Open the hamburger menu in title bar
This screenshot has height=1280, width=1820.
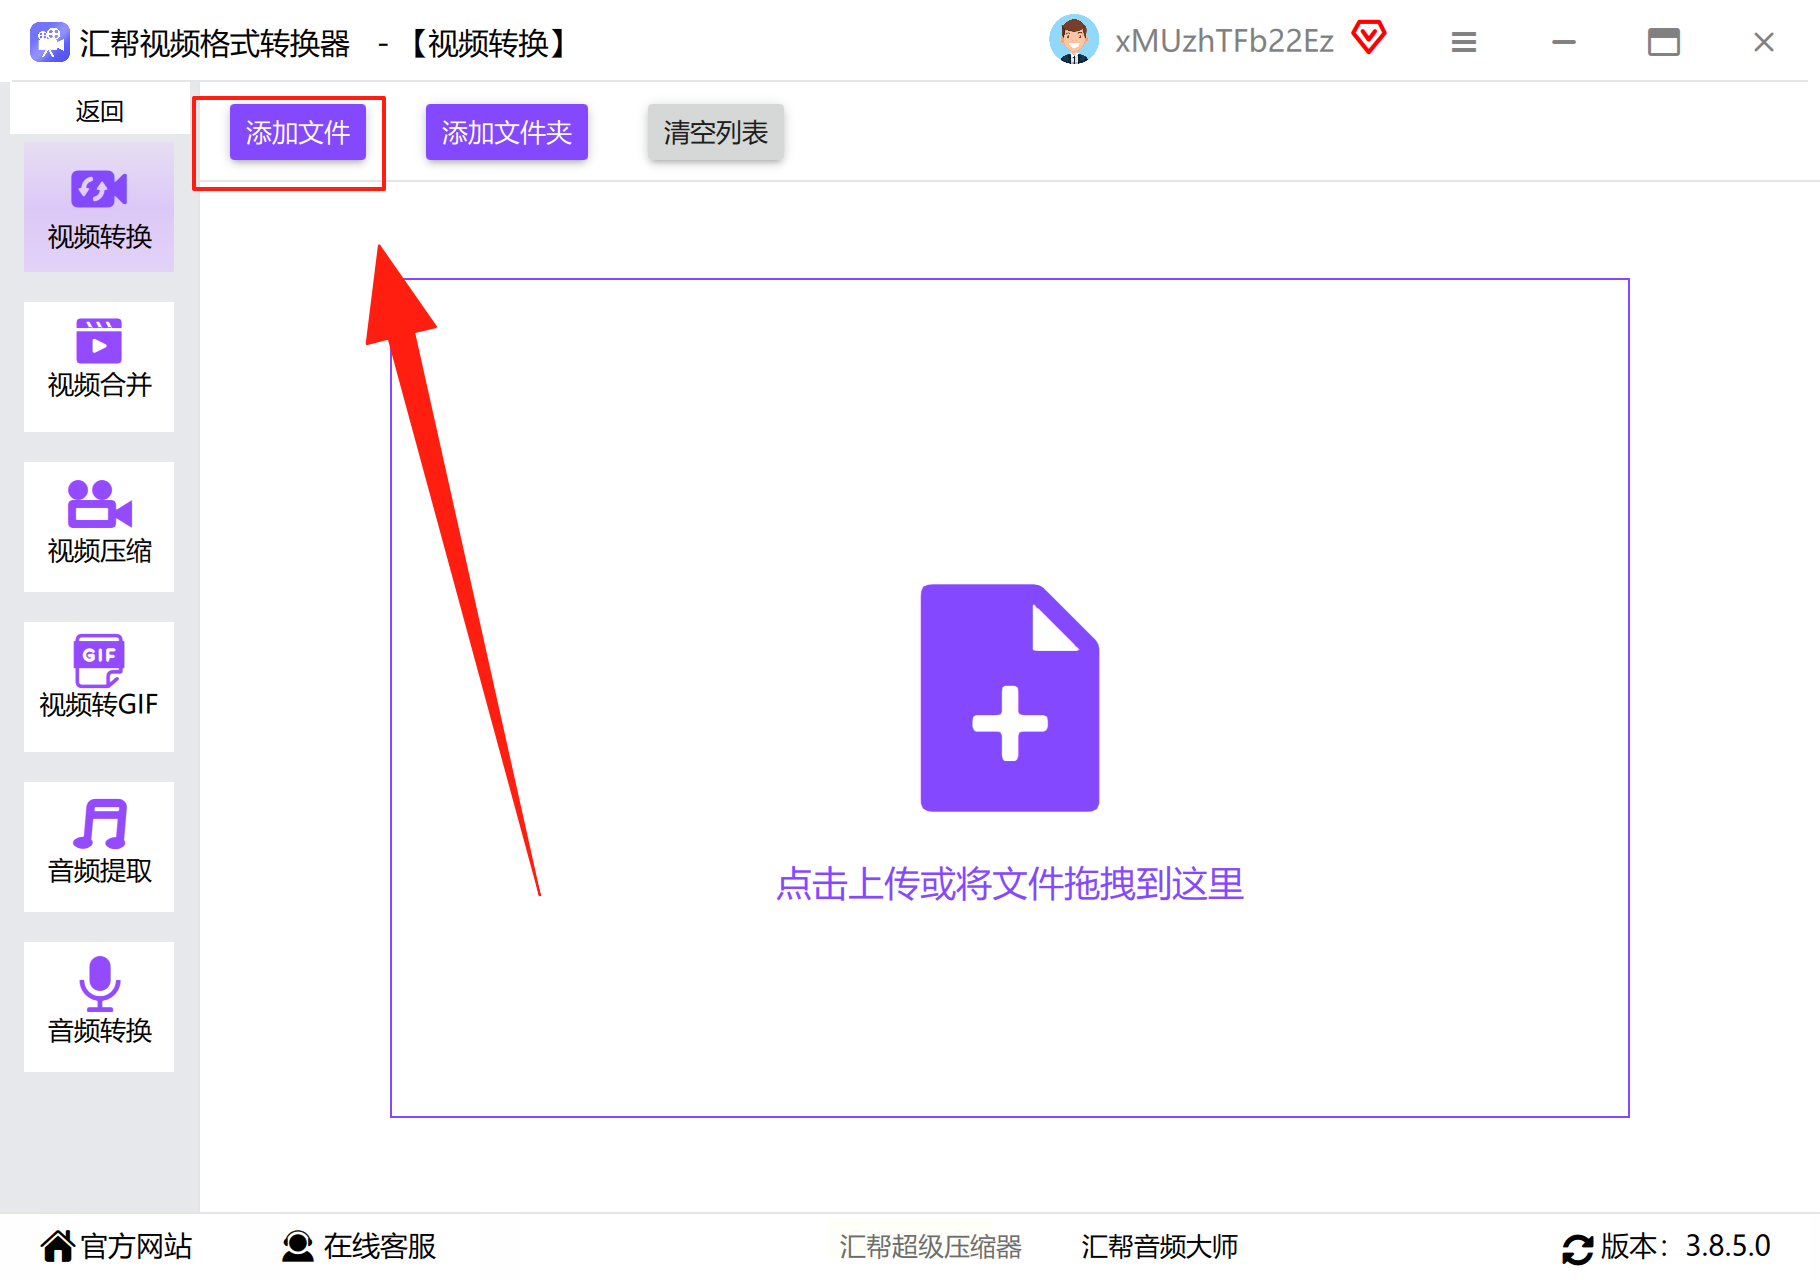coord(1464,42)
